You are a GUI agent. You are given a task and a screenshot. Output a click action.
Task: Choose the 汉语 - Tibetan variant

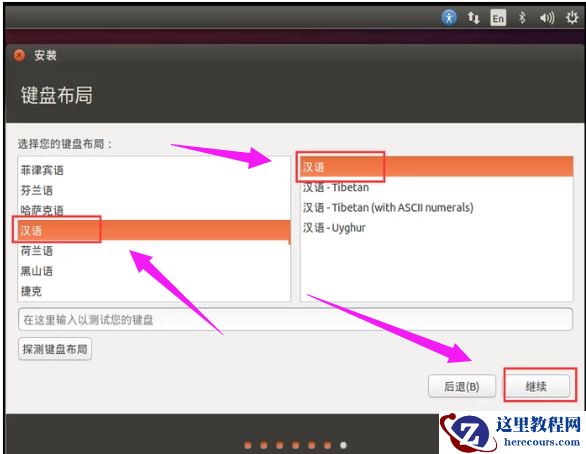click(x=437, y=187)
